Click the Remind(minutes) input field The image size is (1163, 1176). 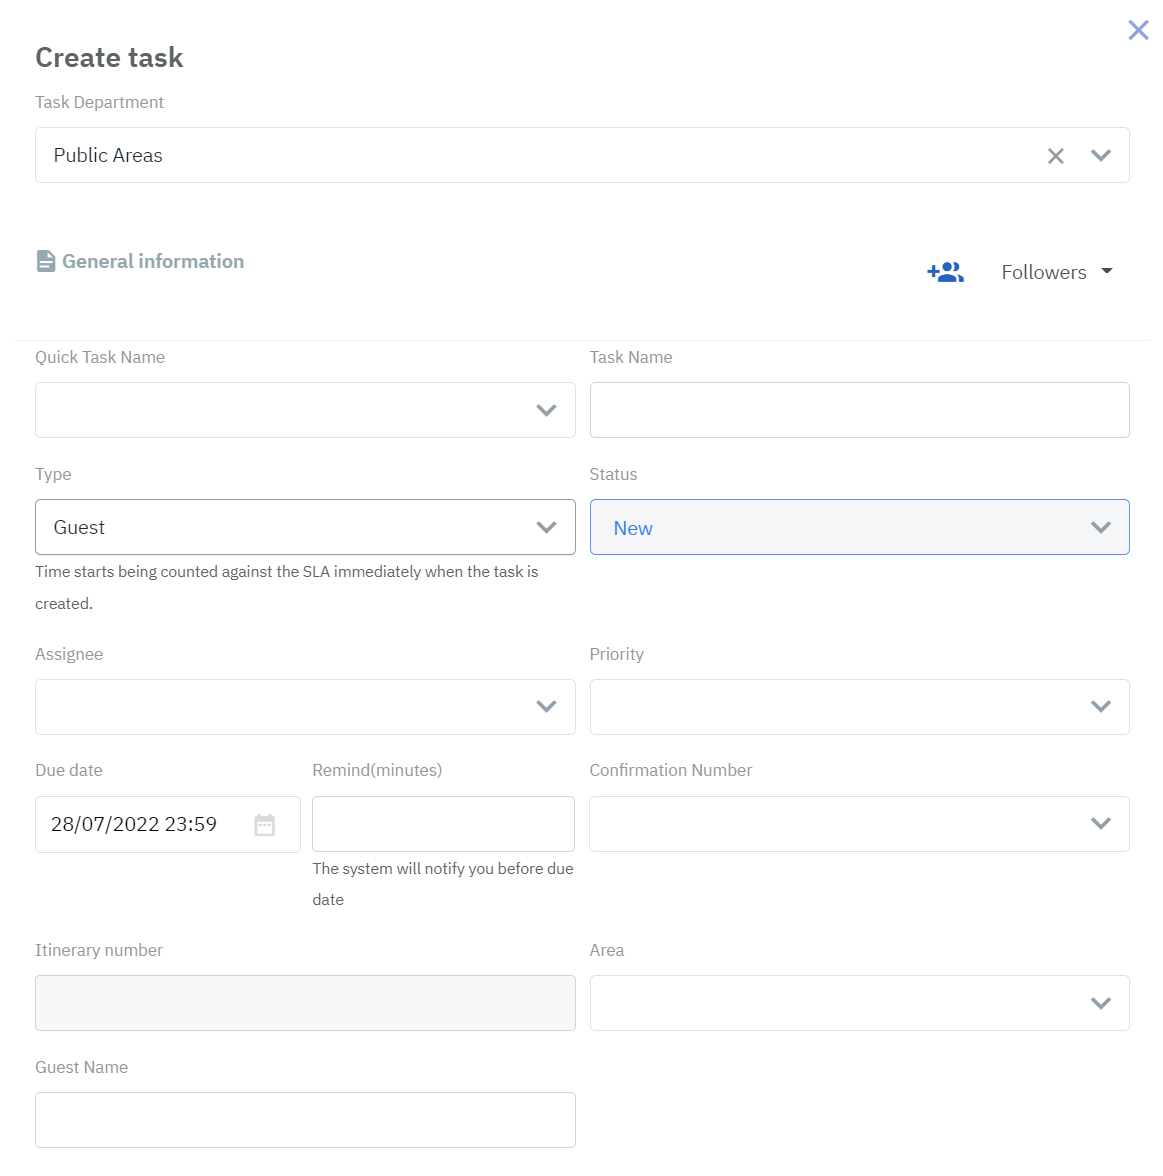443,824
